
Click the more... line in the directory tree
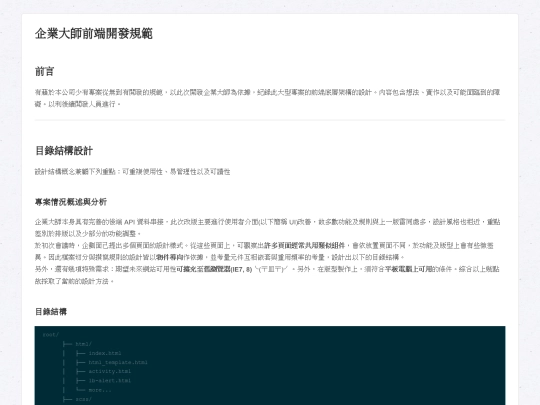coord(100,390)
